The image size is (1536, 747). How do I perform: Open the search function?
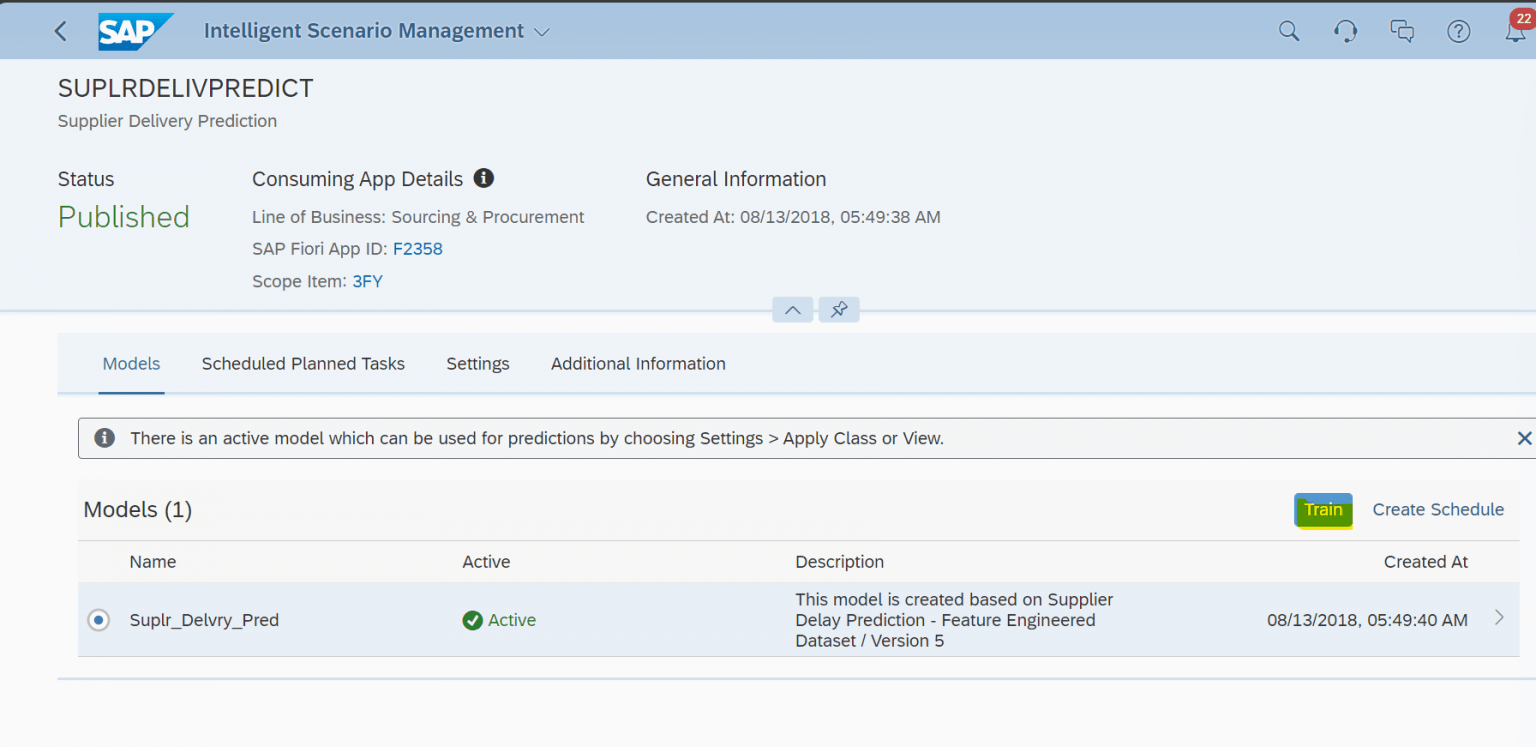pyautogui.click(x=1288, y=31)
